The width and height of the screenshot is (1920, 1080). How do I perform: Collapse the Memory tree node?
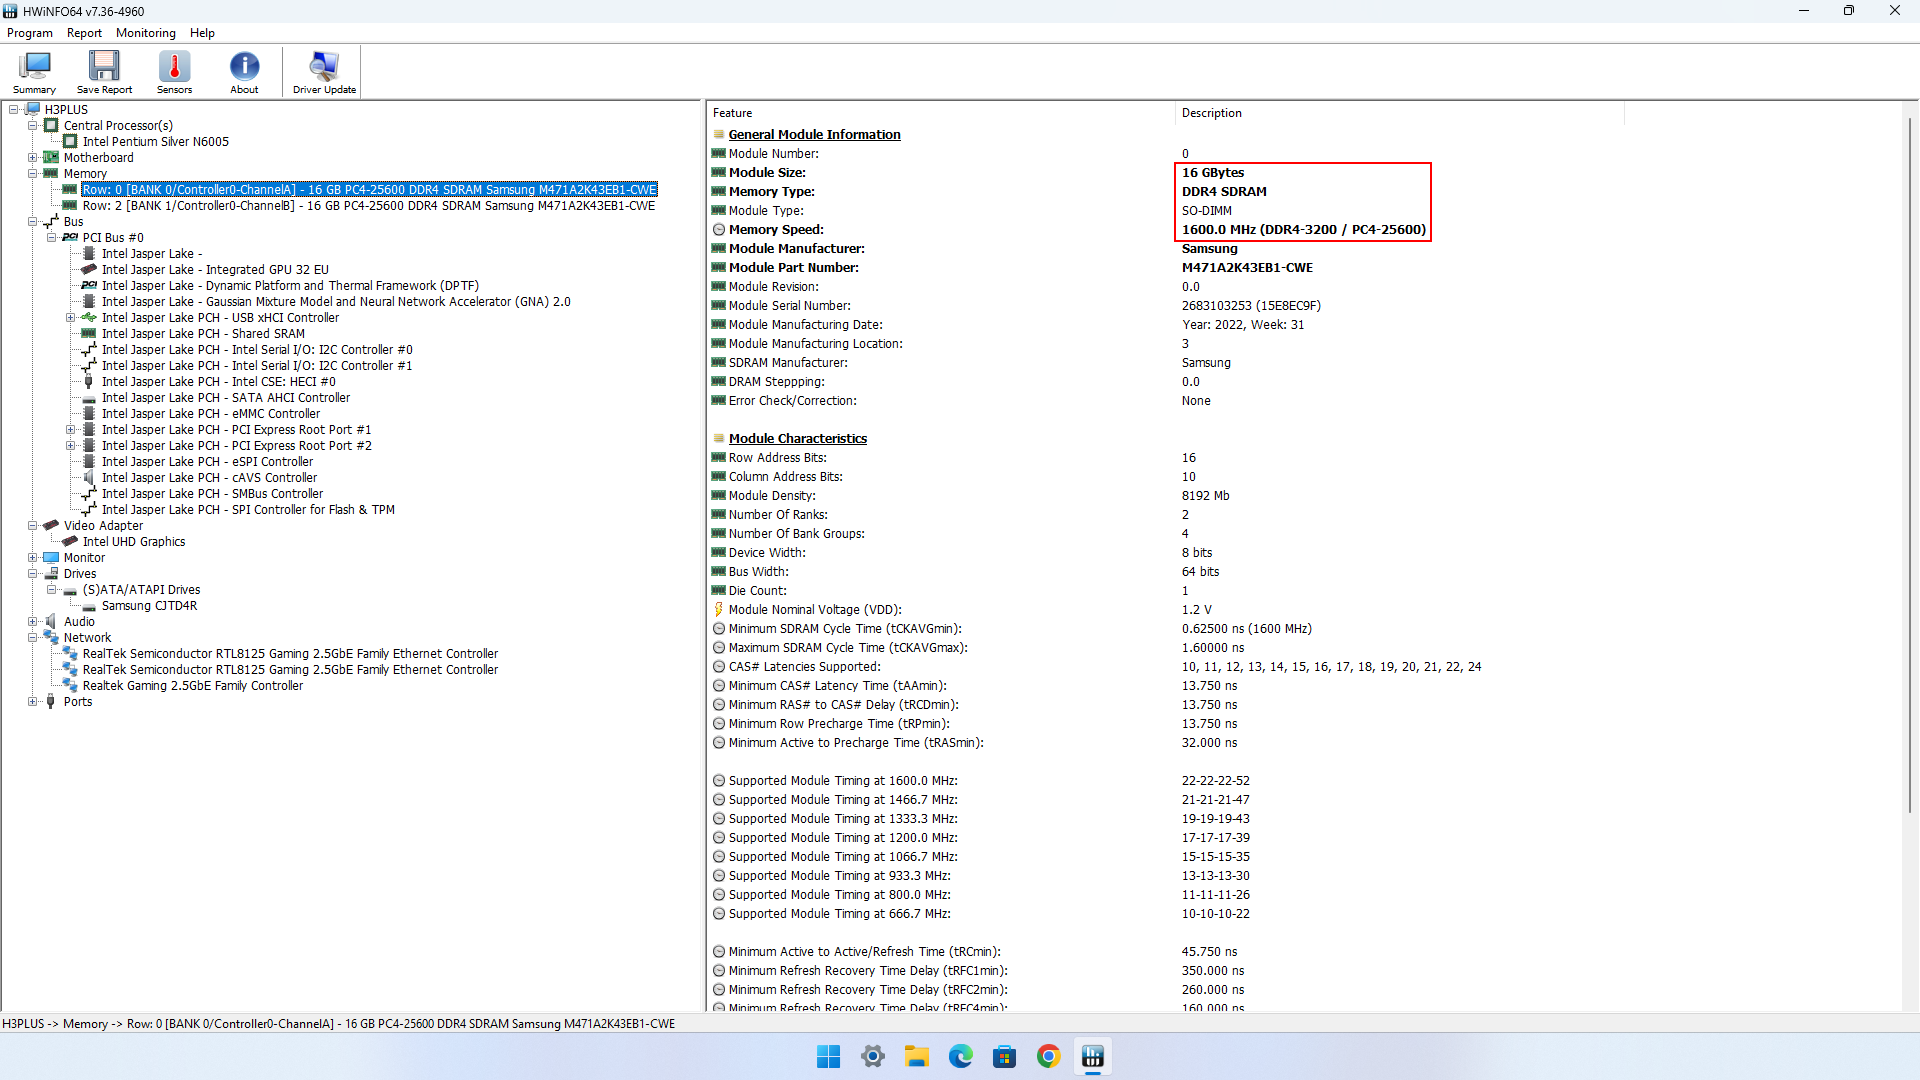[33, 174]
